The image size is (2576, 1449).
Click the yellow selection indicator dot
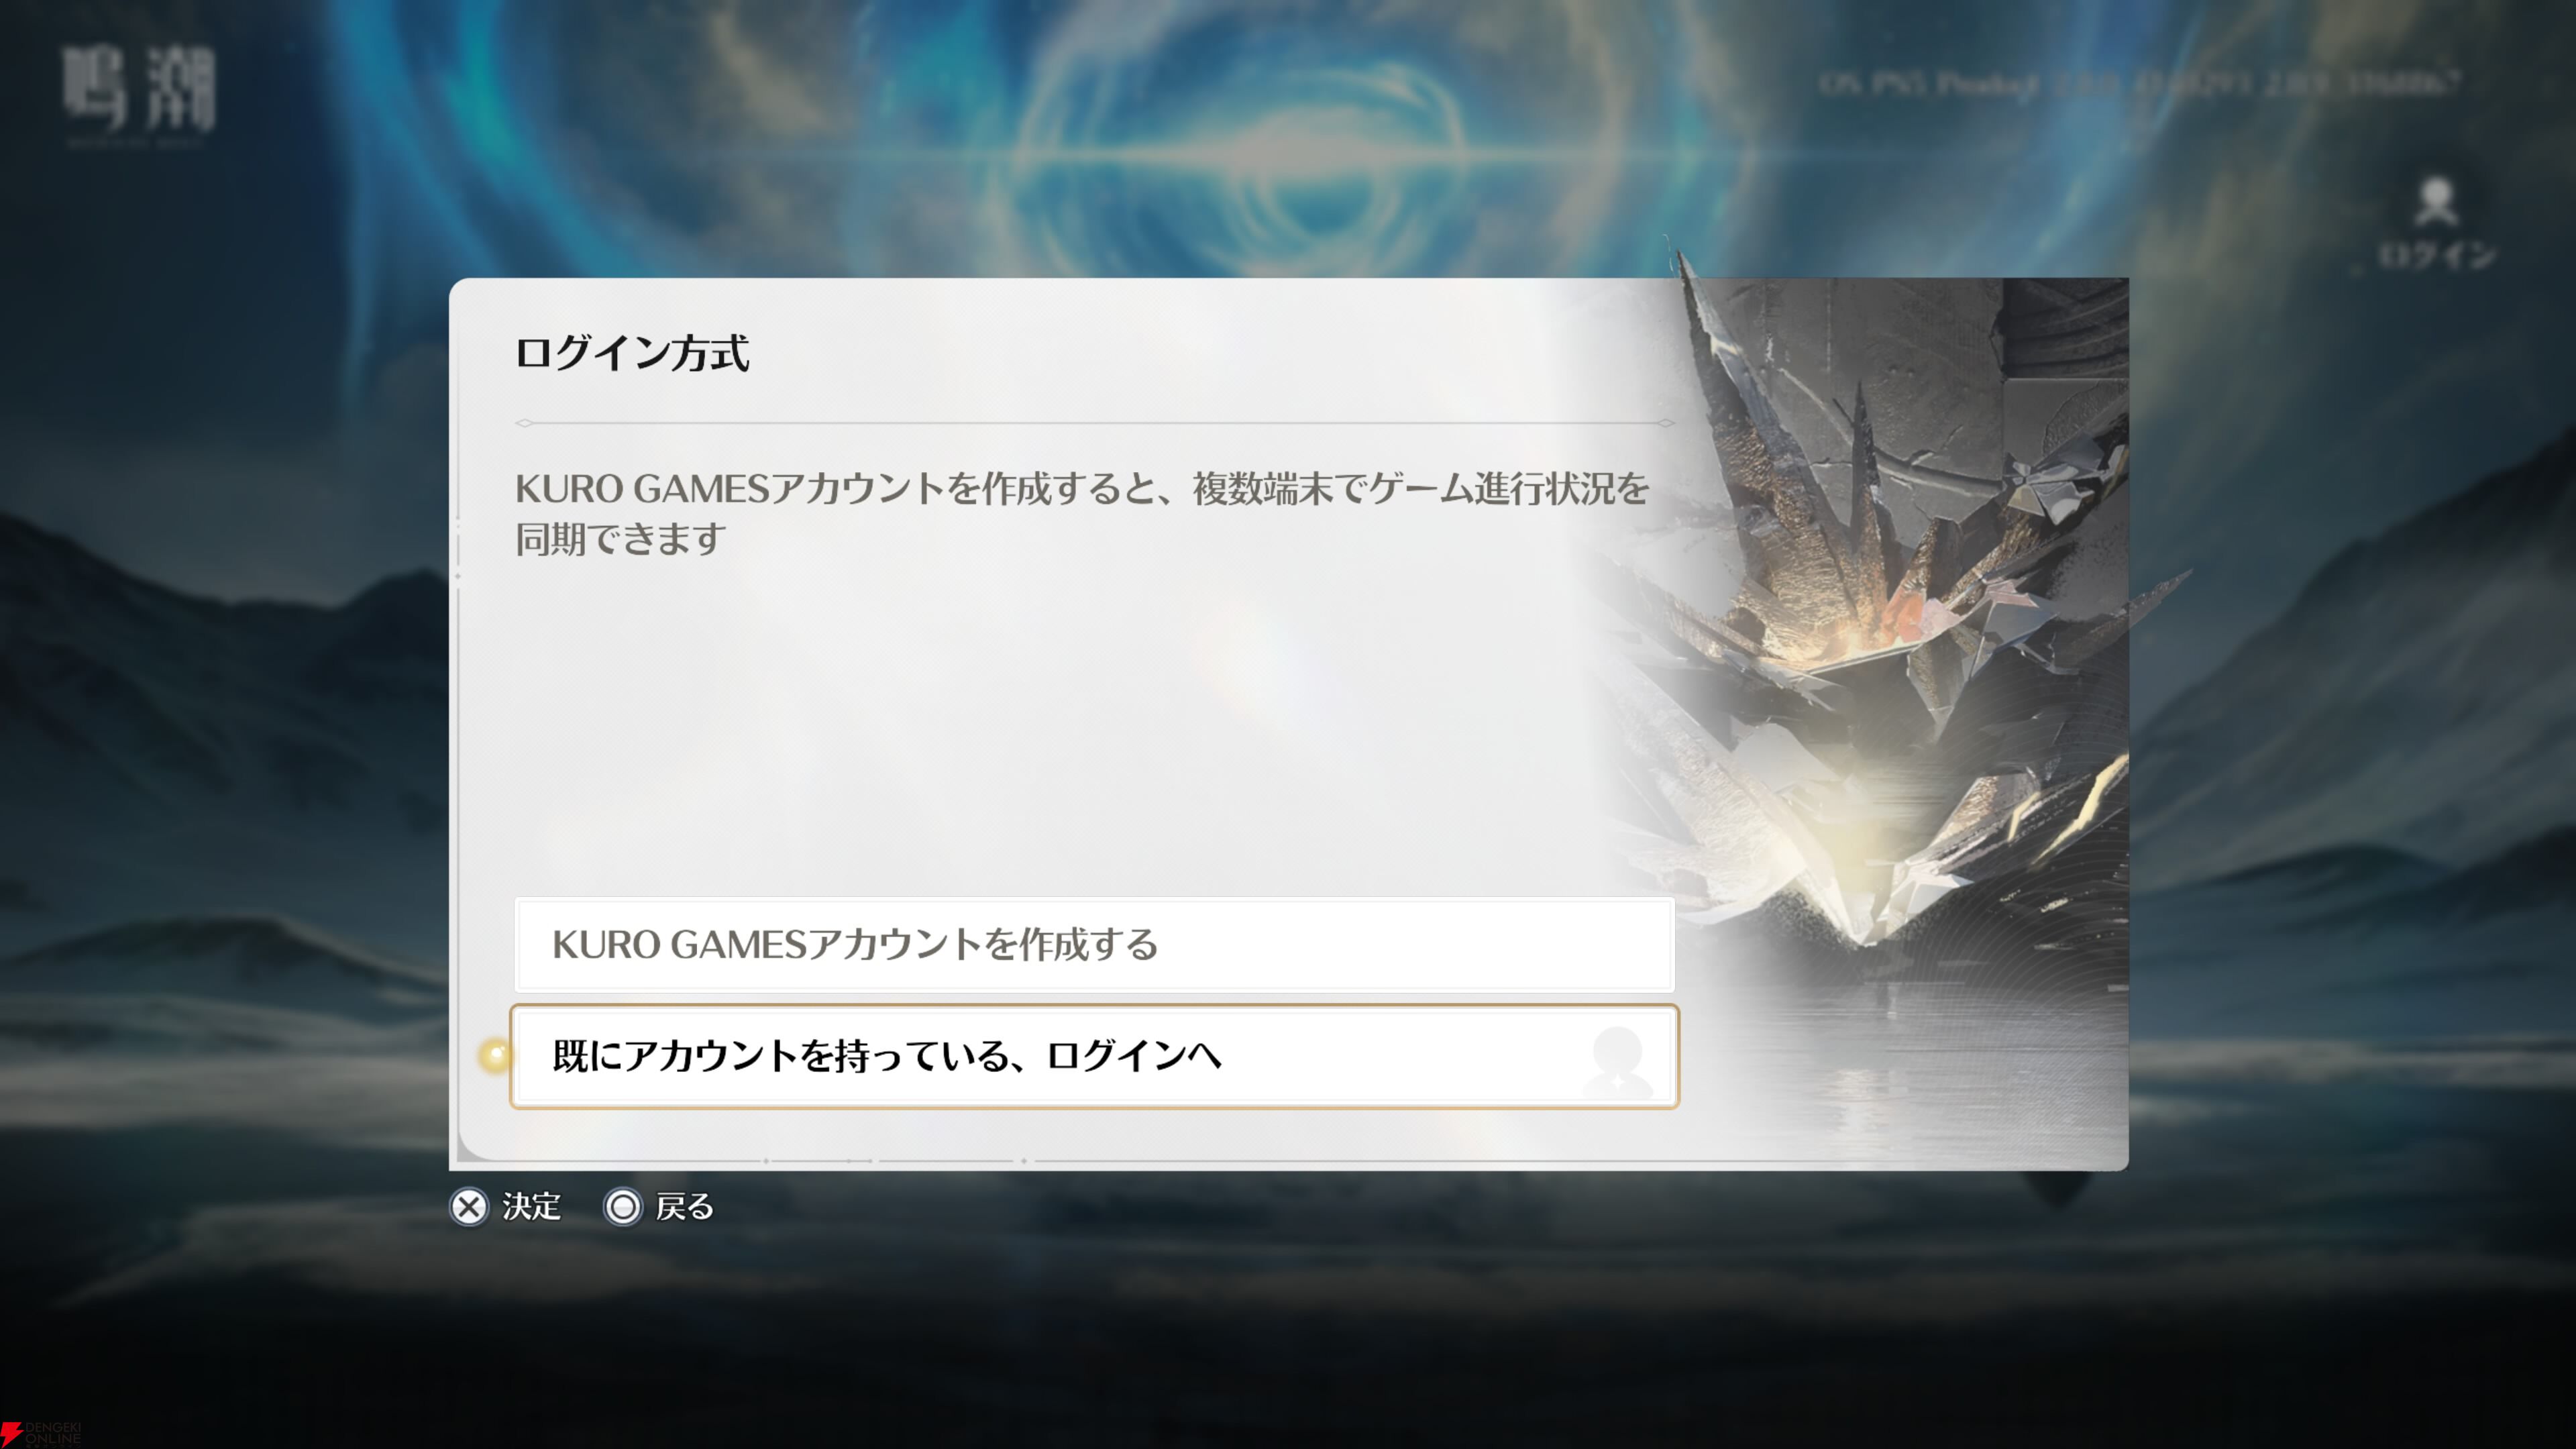pos(494,1056)
